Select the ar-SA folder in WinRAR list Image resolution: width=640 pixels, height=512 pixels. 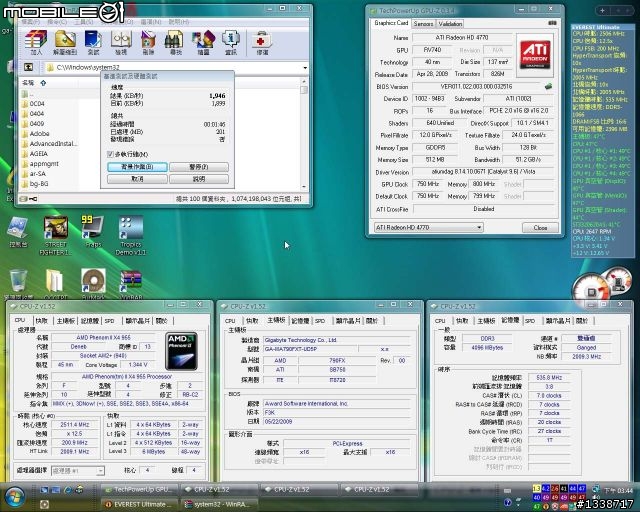pos(38,174)
